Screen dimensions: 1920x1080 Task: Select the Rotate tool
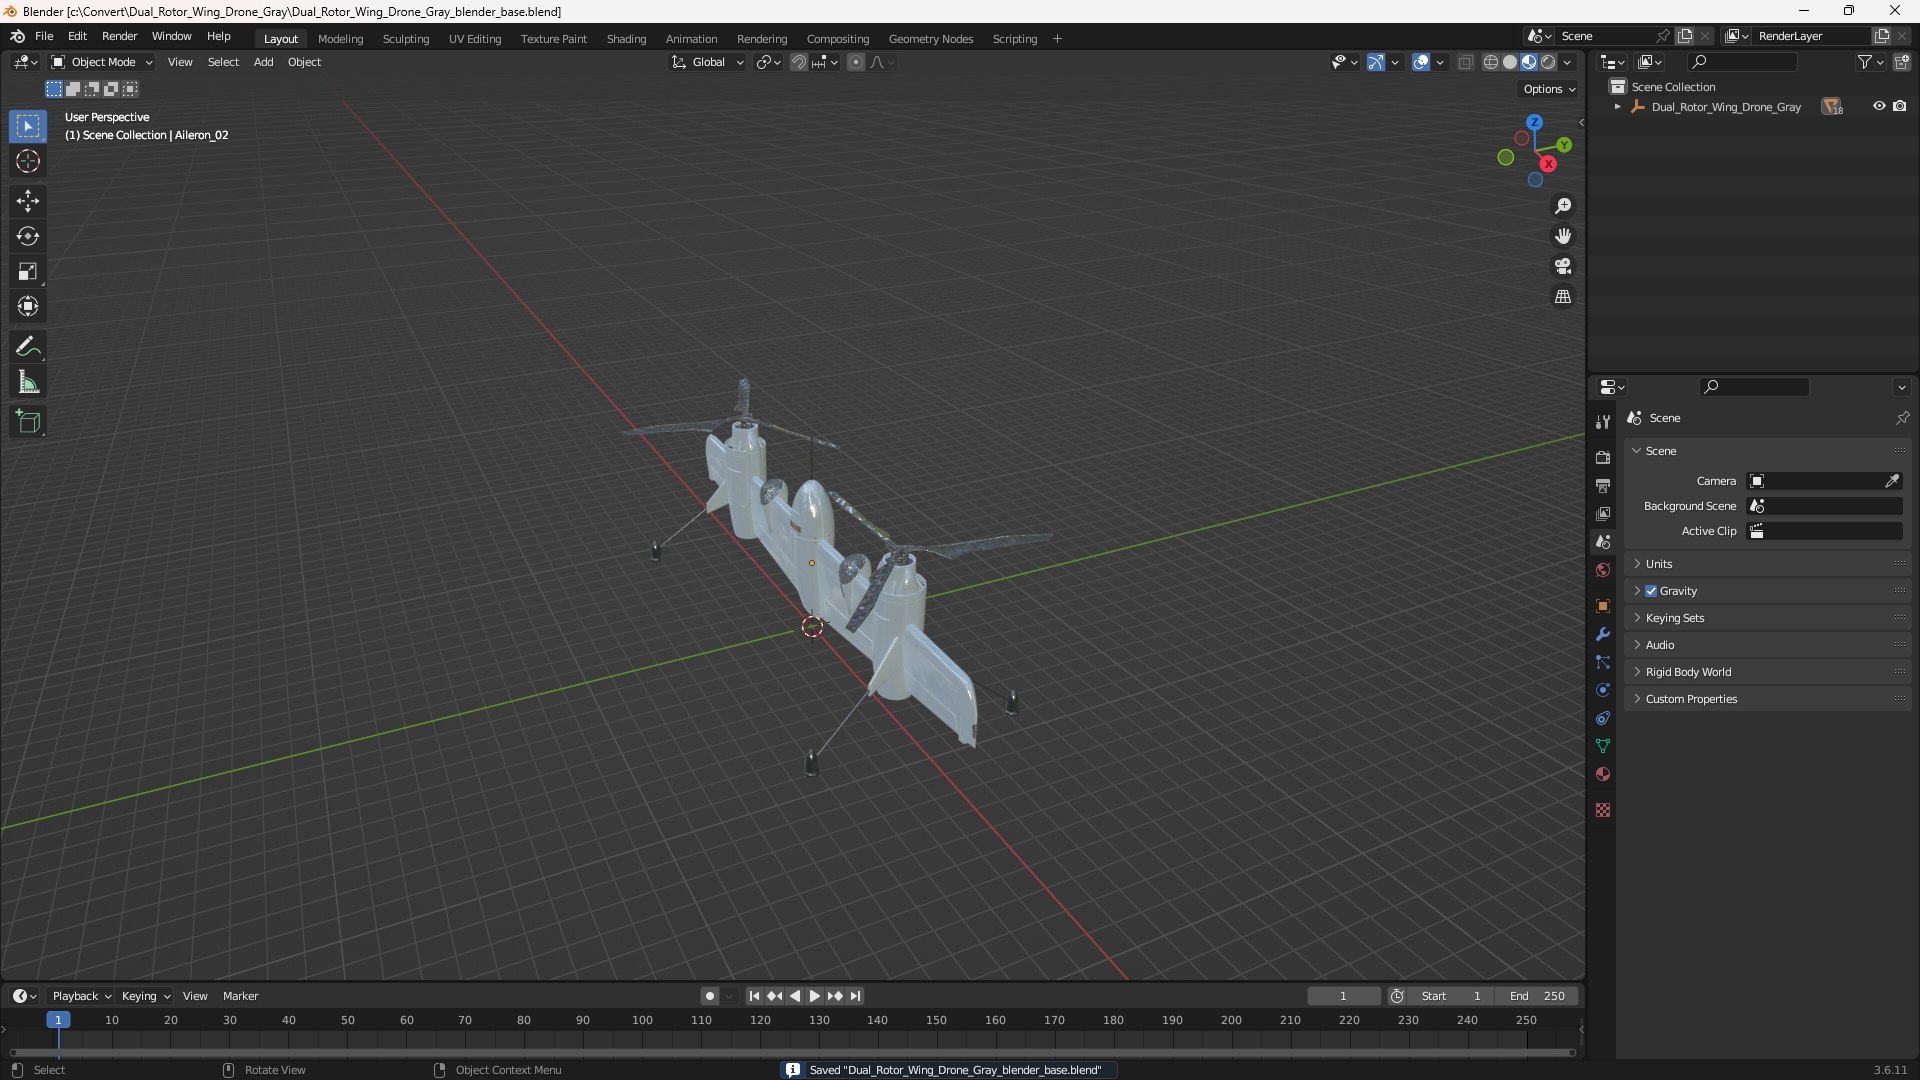[x=28, y=236]
